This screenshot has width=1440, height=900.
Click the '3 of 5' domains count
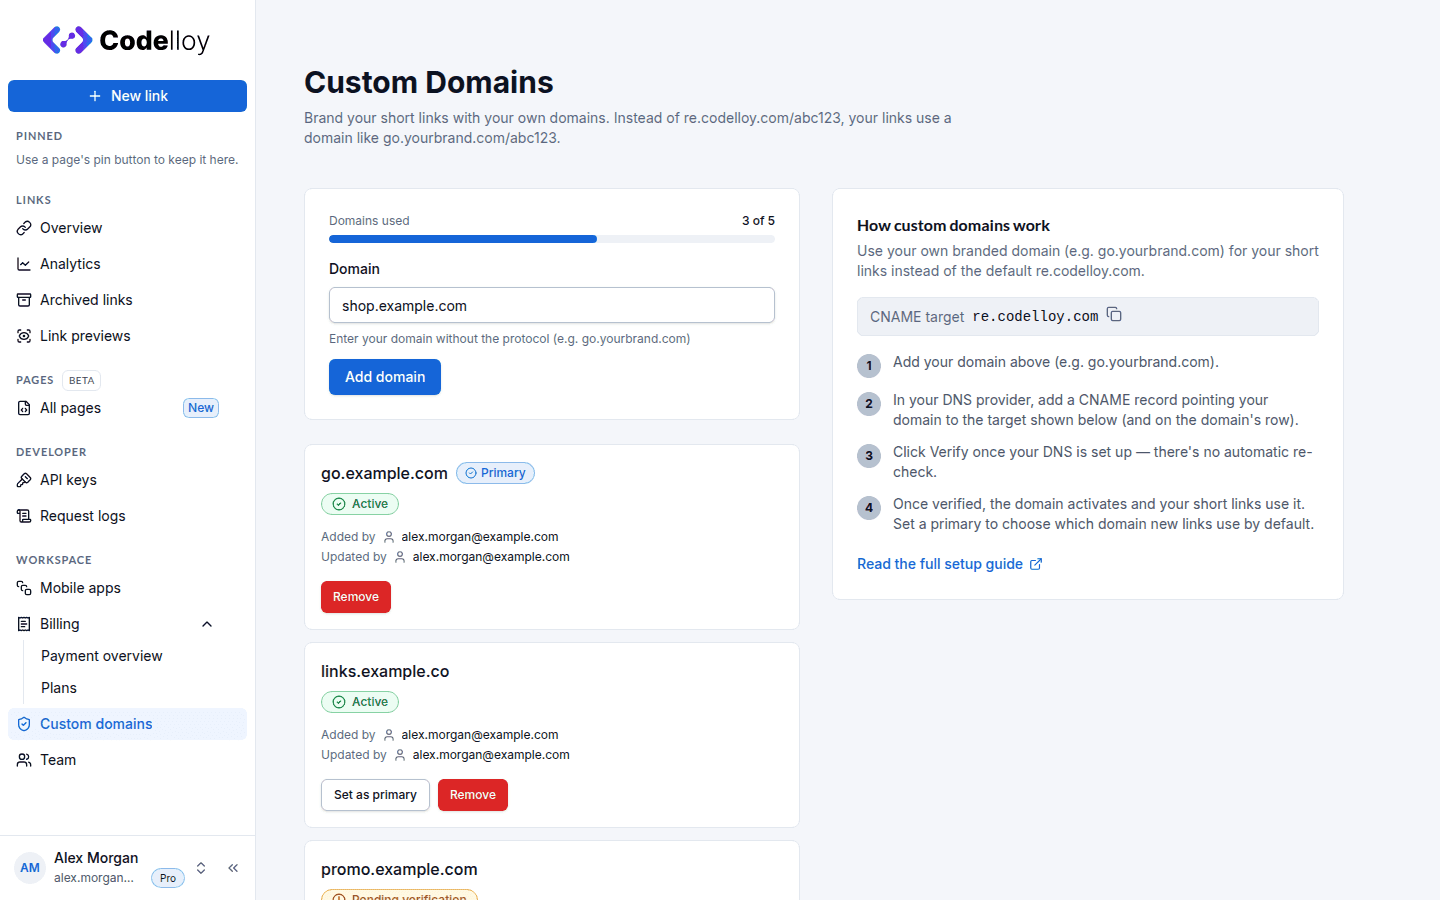758,221
